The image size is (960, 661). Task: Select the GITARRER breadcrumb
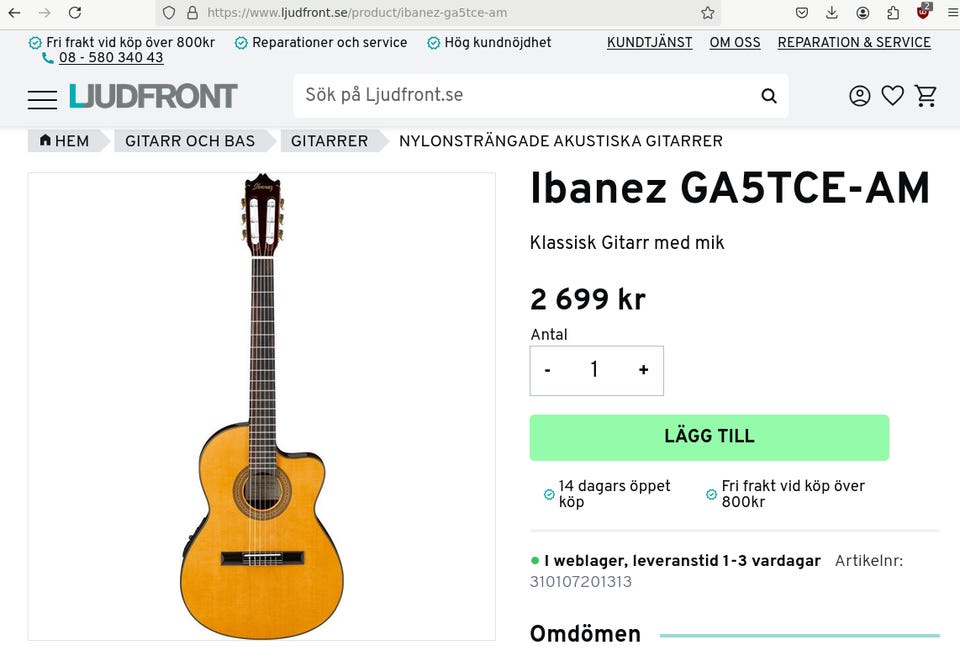click(329, 141)
